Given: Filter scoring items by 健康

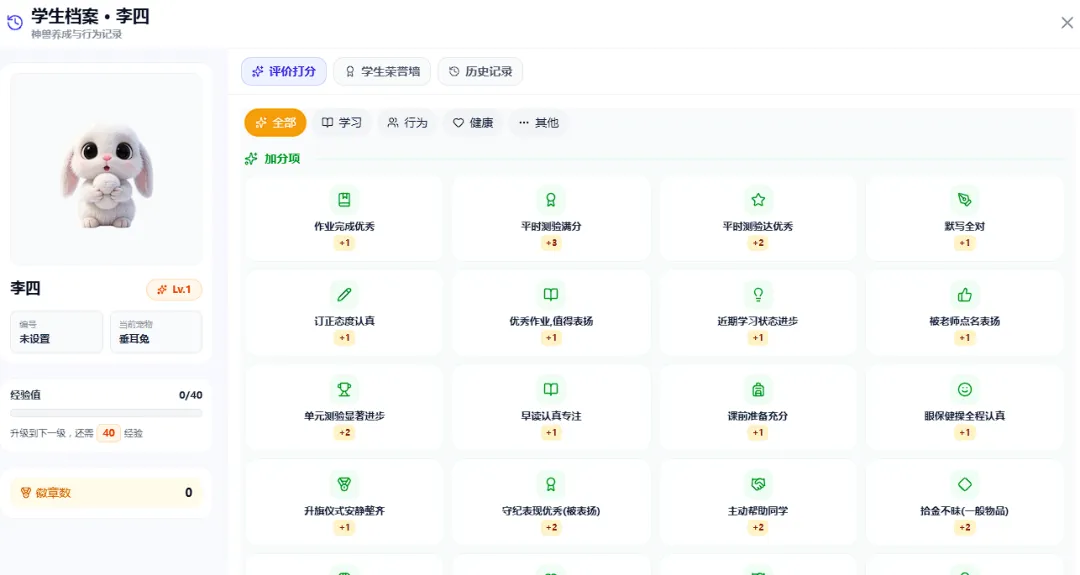Looking at the screenshot, I should [472, 123].
